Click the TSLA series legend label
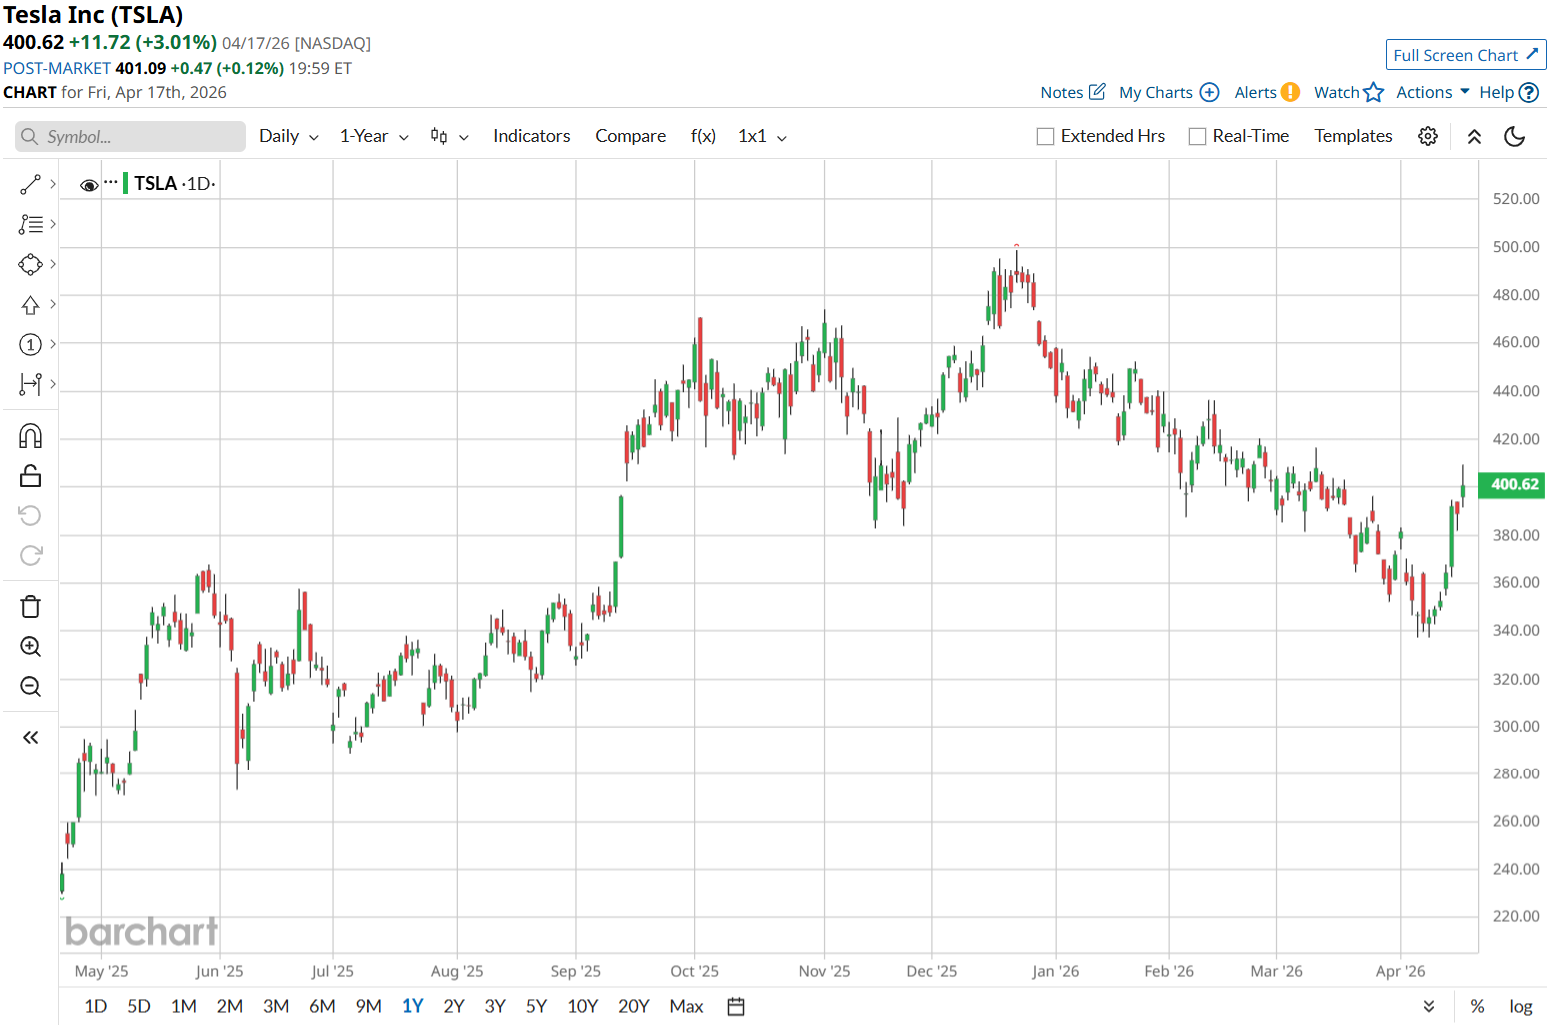The width and height of the screenshot is (1547, 1025). click(x=155, y=184)
